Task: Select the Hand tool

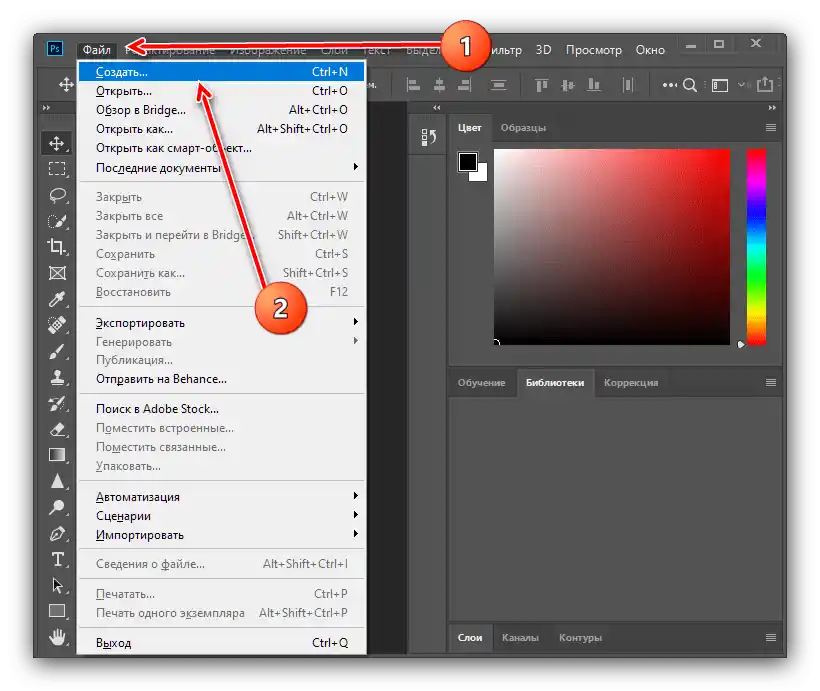Action: (56, 637)
